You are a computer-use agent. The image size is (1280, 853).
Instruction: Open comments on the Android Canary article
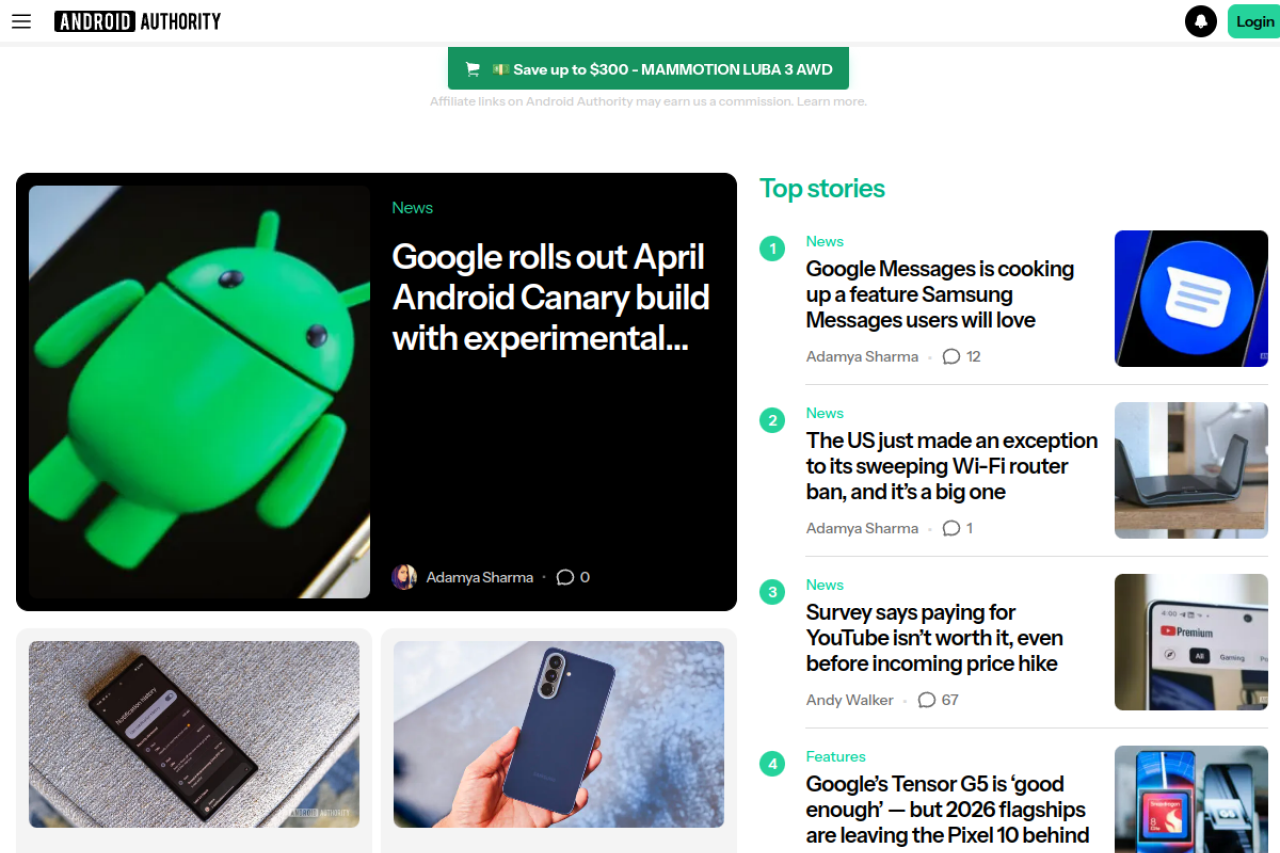point(573,577)
